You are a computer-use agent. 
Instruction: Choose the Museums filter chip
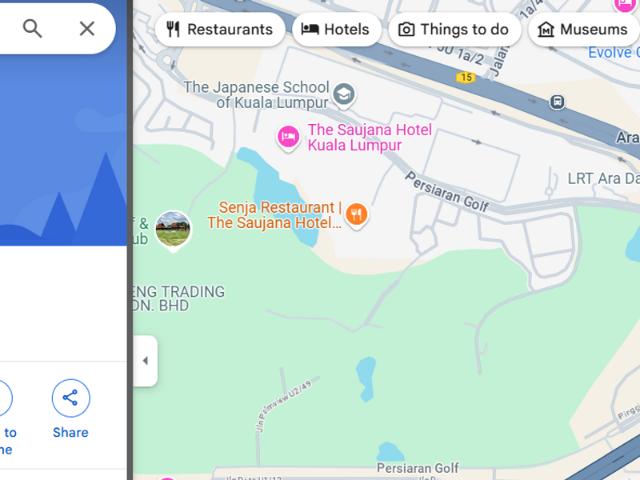click(x=584, y=29)
